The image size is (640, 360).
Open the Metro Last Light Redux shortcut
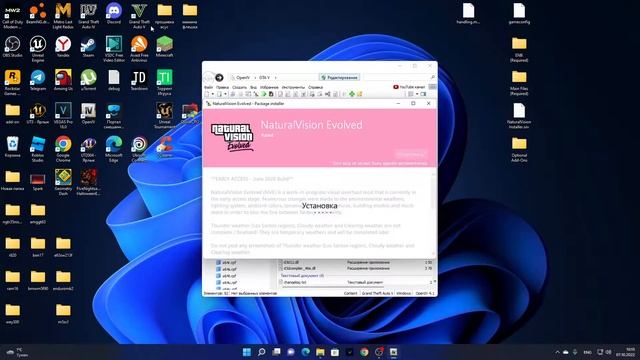click(63, 16)
